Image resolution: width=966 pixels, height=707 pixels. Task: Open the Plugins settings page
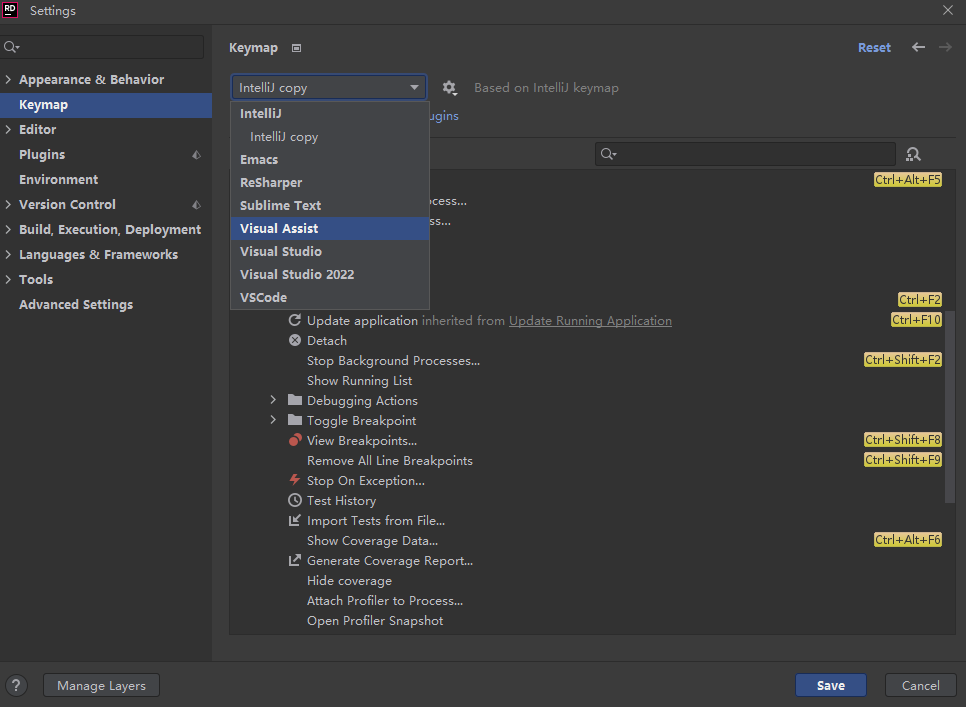click(106, 155)
